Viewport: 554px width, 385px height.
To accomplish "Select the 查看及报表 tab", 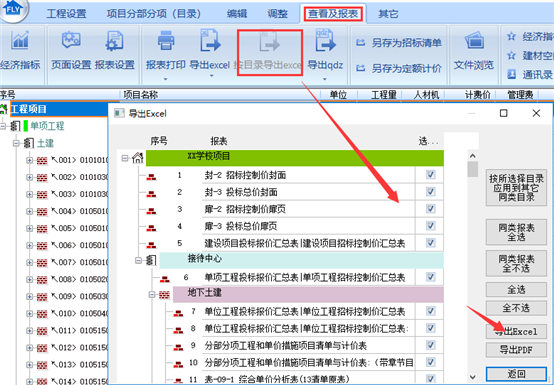I will point(333,14).
